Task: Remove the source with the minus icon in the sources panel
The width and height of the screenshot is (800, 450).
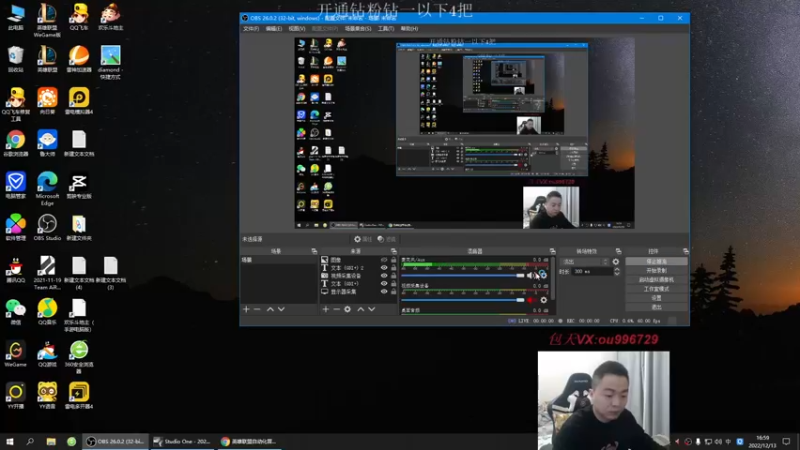Action: click(x=337, y=309)
